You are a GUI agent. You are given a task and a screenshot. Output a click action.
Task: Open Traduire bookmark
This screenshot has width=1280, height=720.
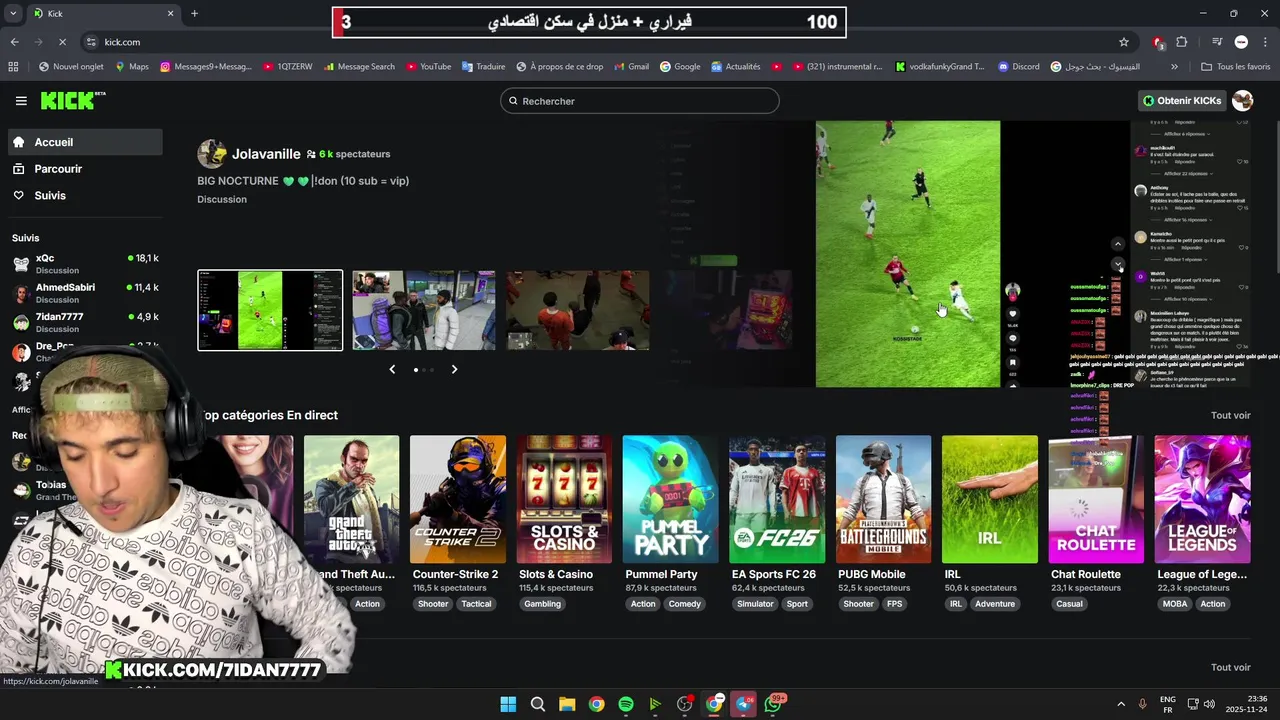[x=483, y=67]
